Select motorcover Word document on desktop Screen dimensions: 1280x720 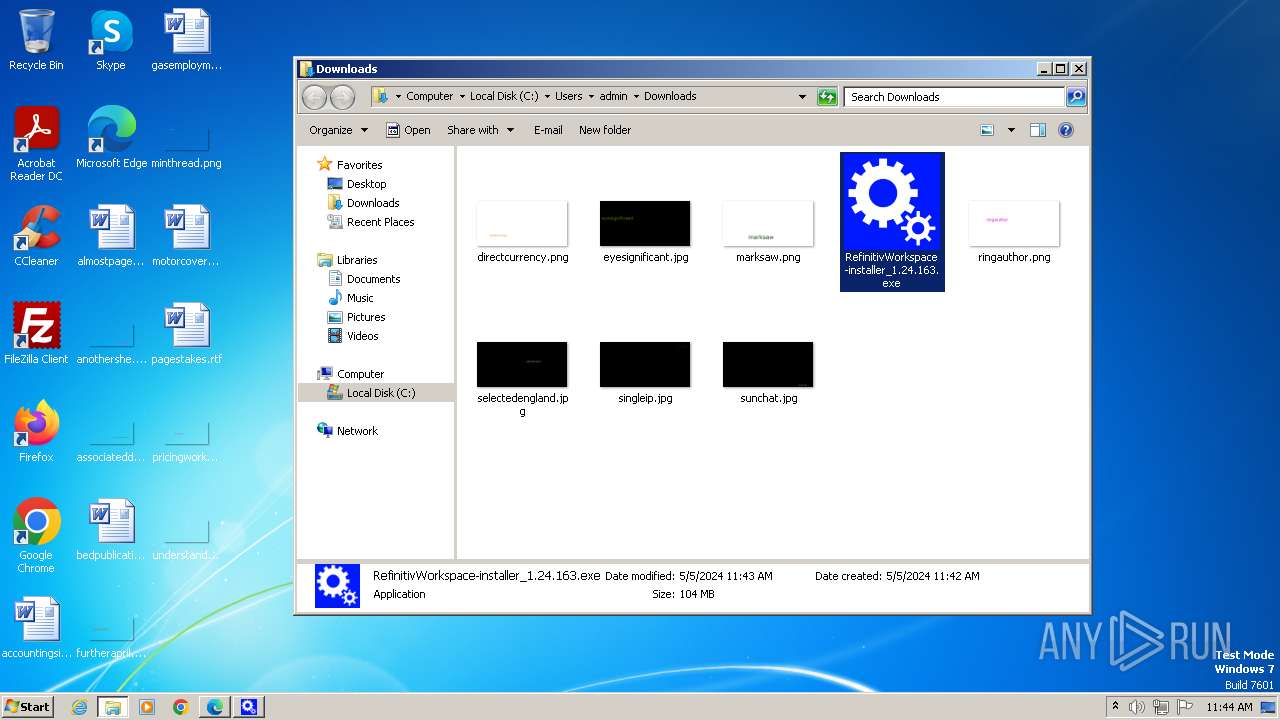pos(186,236)
